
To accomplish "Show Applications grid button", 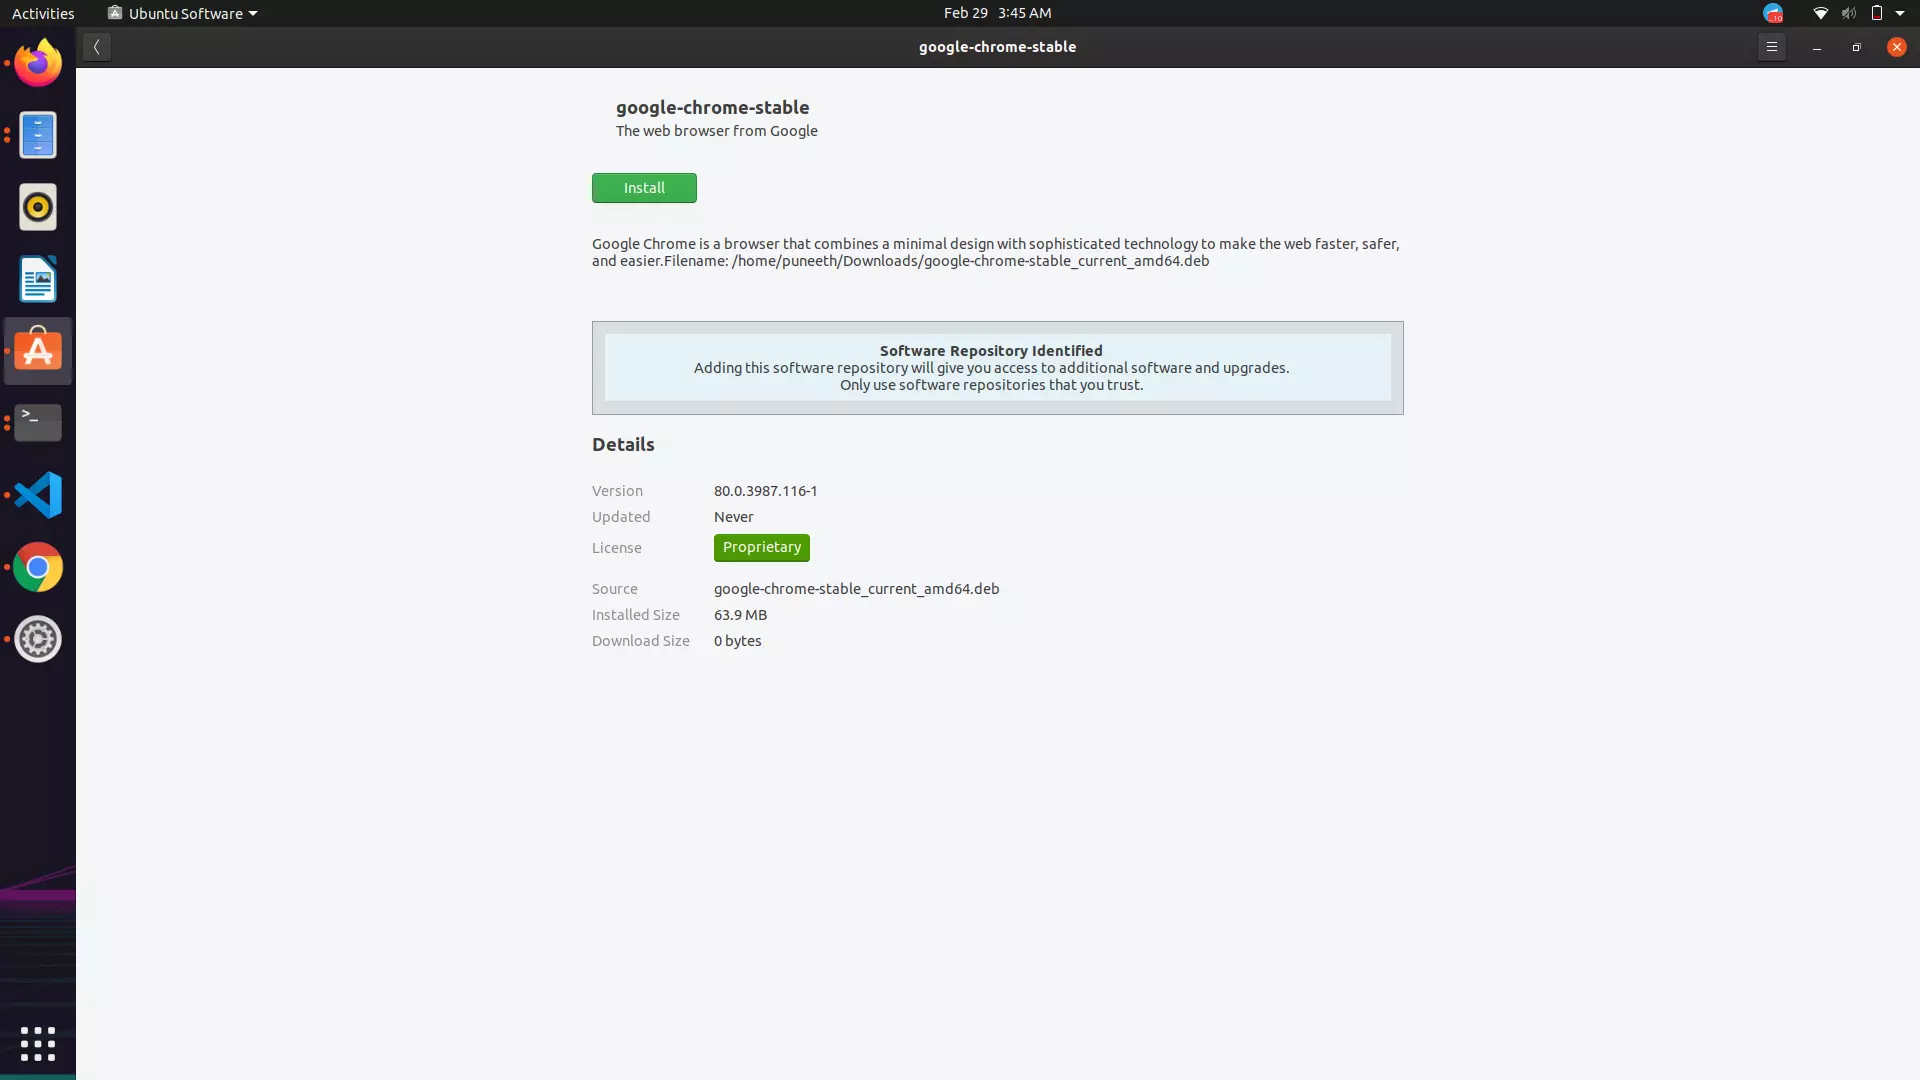I will click(38, 1044).
